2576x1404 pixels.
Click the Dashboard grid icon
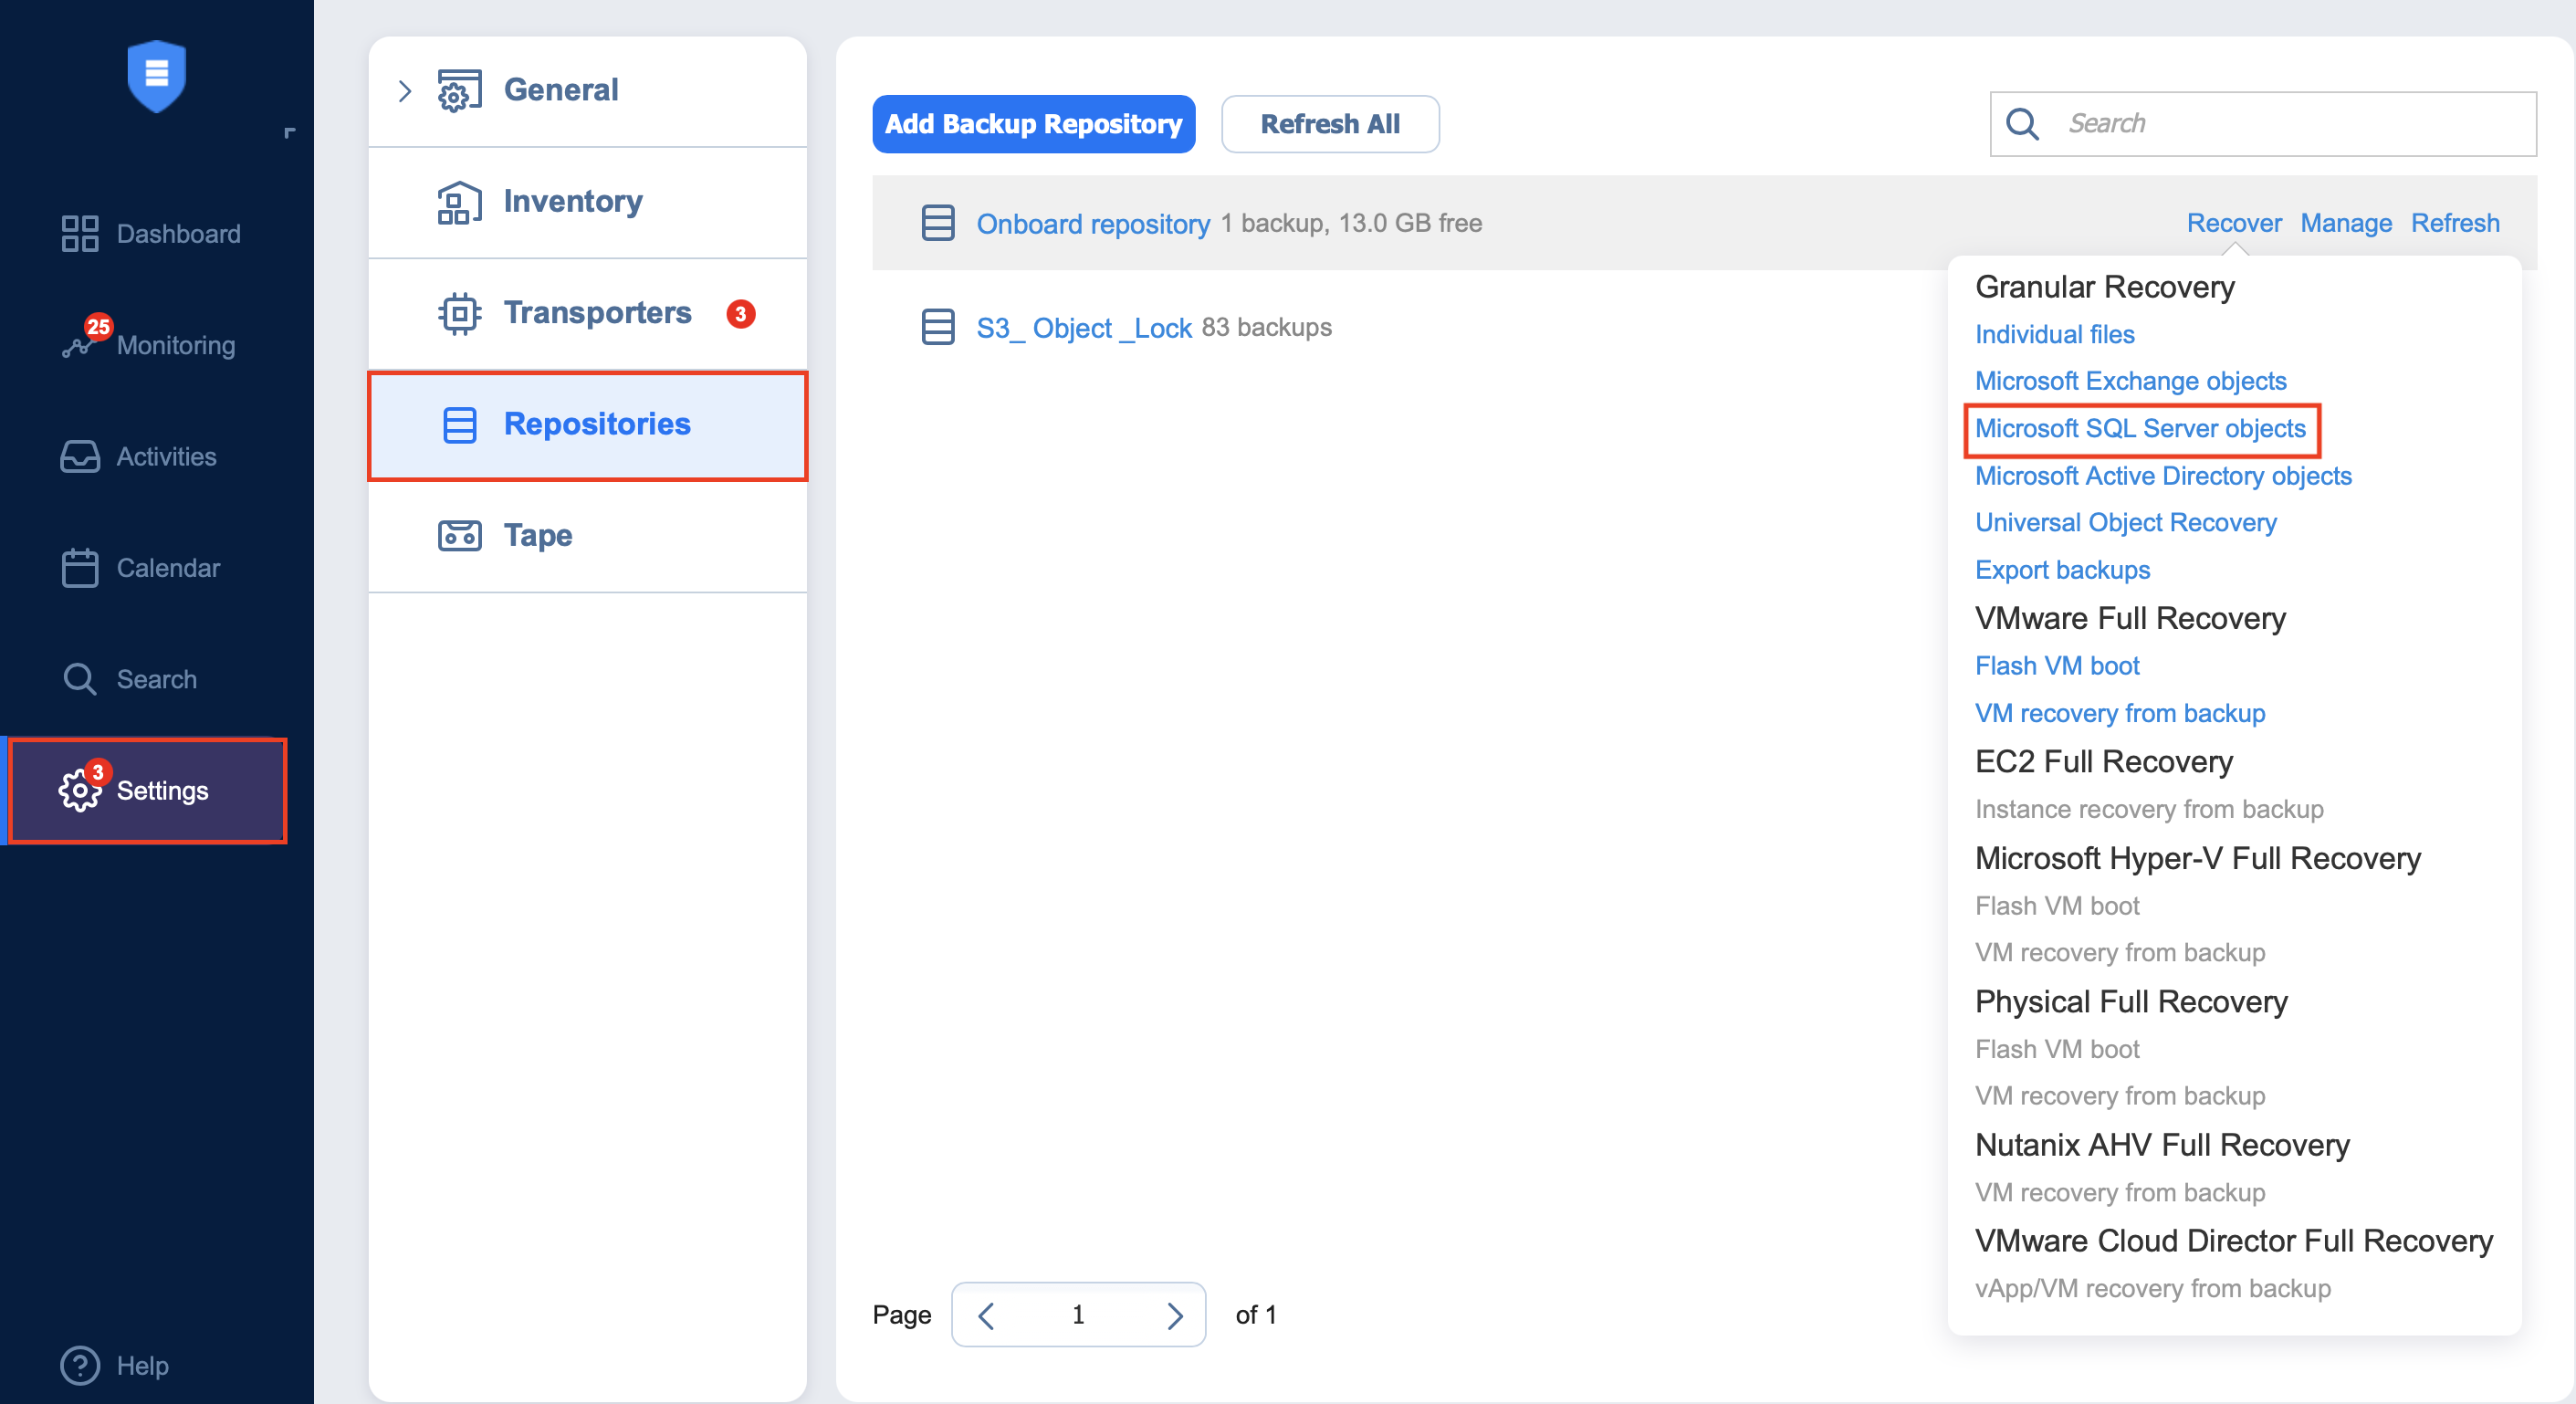(80, 234)
